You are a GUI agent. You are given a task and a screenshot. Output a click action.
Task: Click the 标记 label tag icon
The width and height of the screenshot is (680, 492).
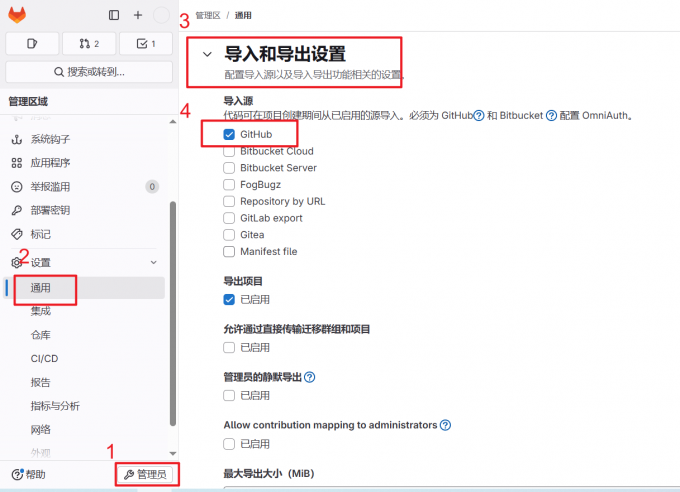[16, 234]
